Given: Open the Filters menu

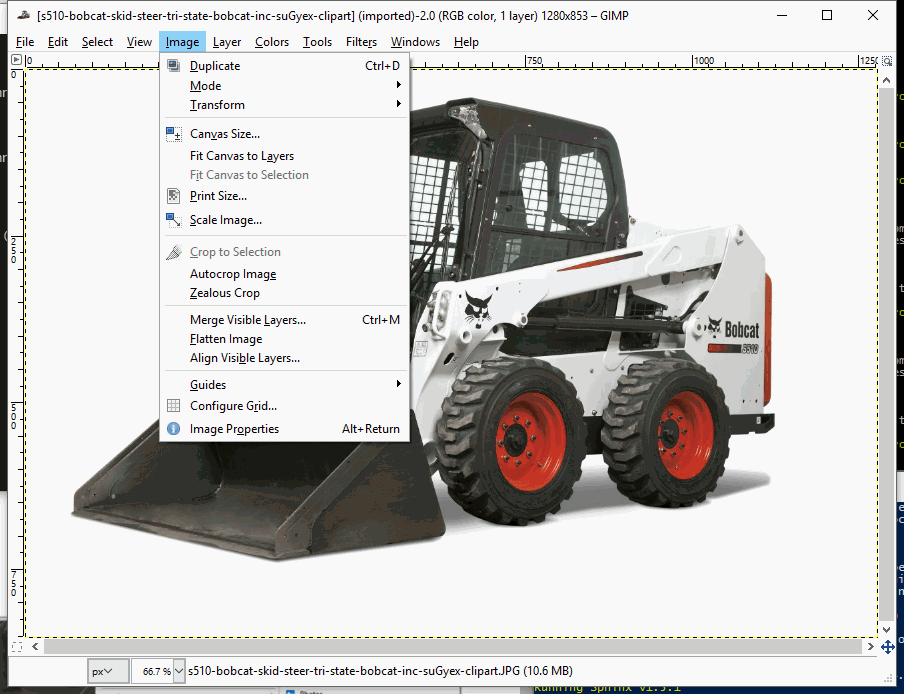Looking at the screenshot, I should (x=361, y=42).
